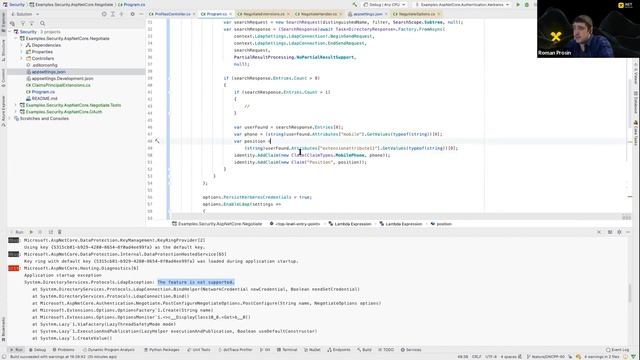Click the trash icon to clear console output
640x360 pixels.
(x=60, y=232)
